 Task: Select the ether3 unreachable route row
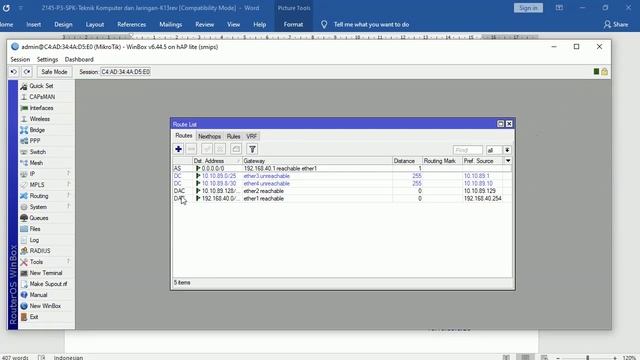pyautogui.click(x=342, y=176)
